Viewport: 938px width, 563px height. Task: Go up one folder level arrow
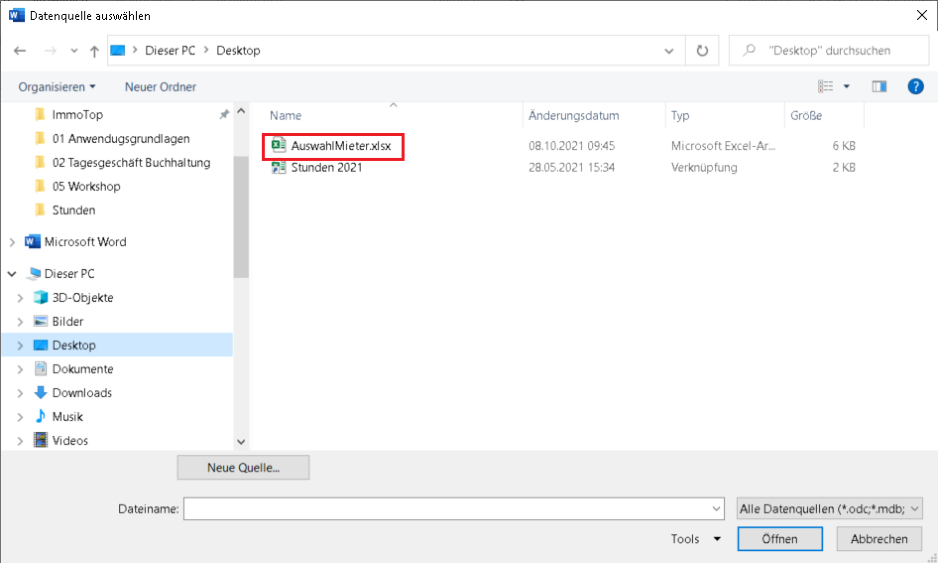(x=94, y=51)
